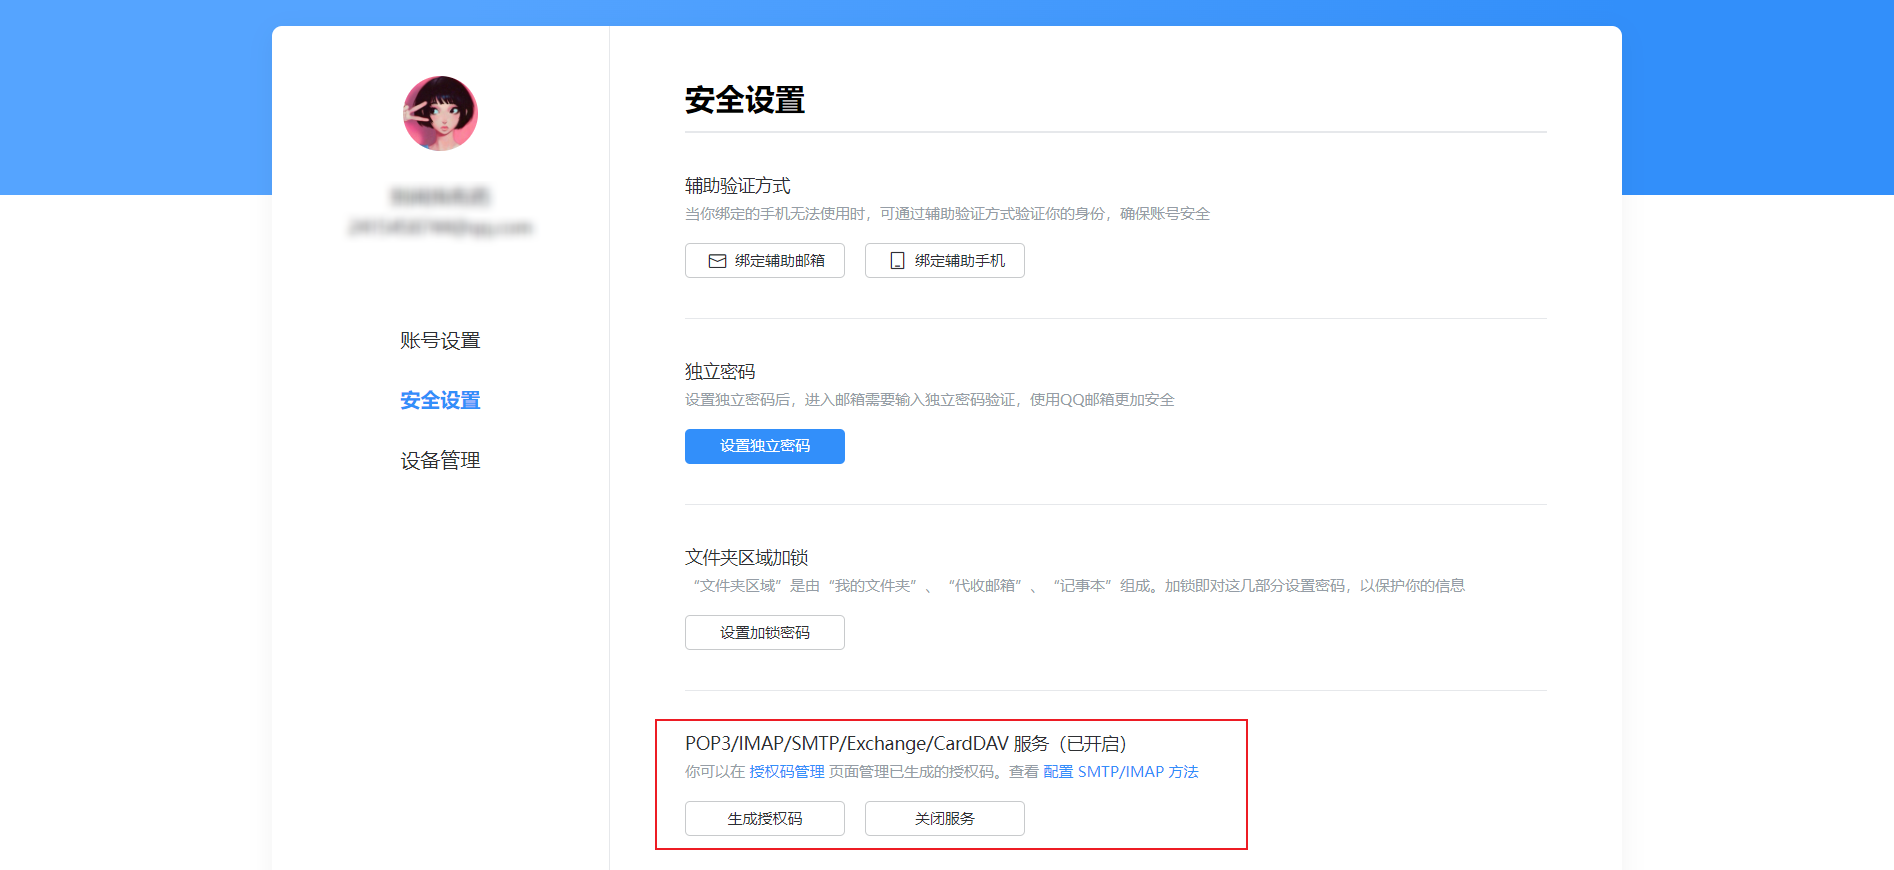Click the 文件夹区域加锁 section title
The width and height of the screenshot is (1894, 870).
[x=746, y=558]
